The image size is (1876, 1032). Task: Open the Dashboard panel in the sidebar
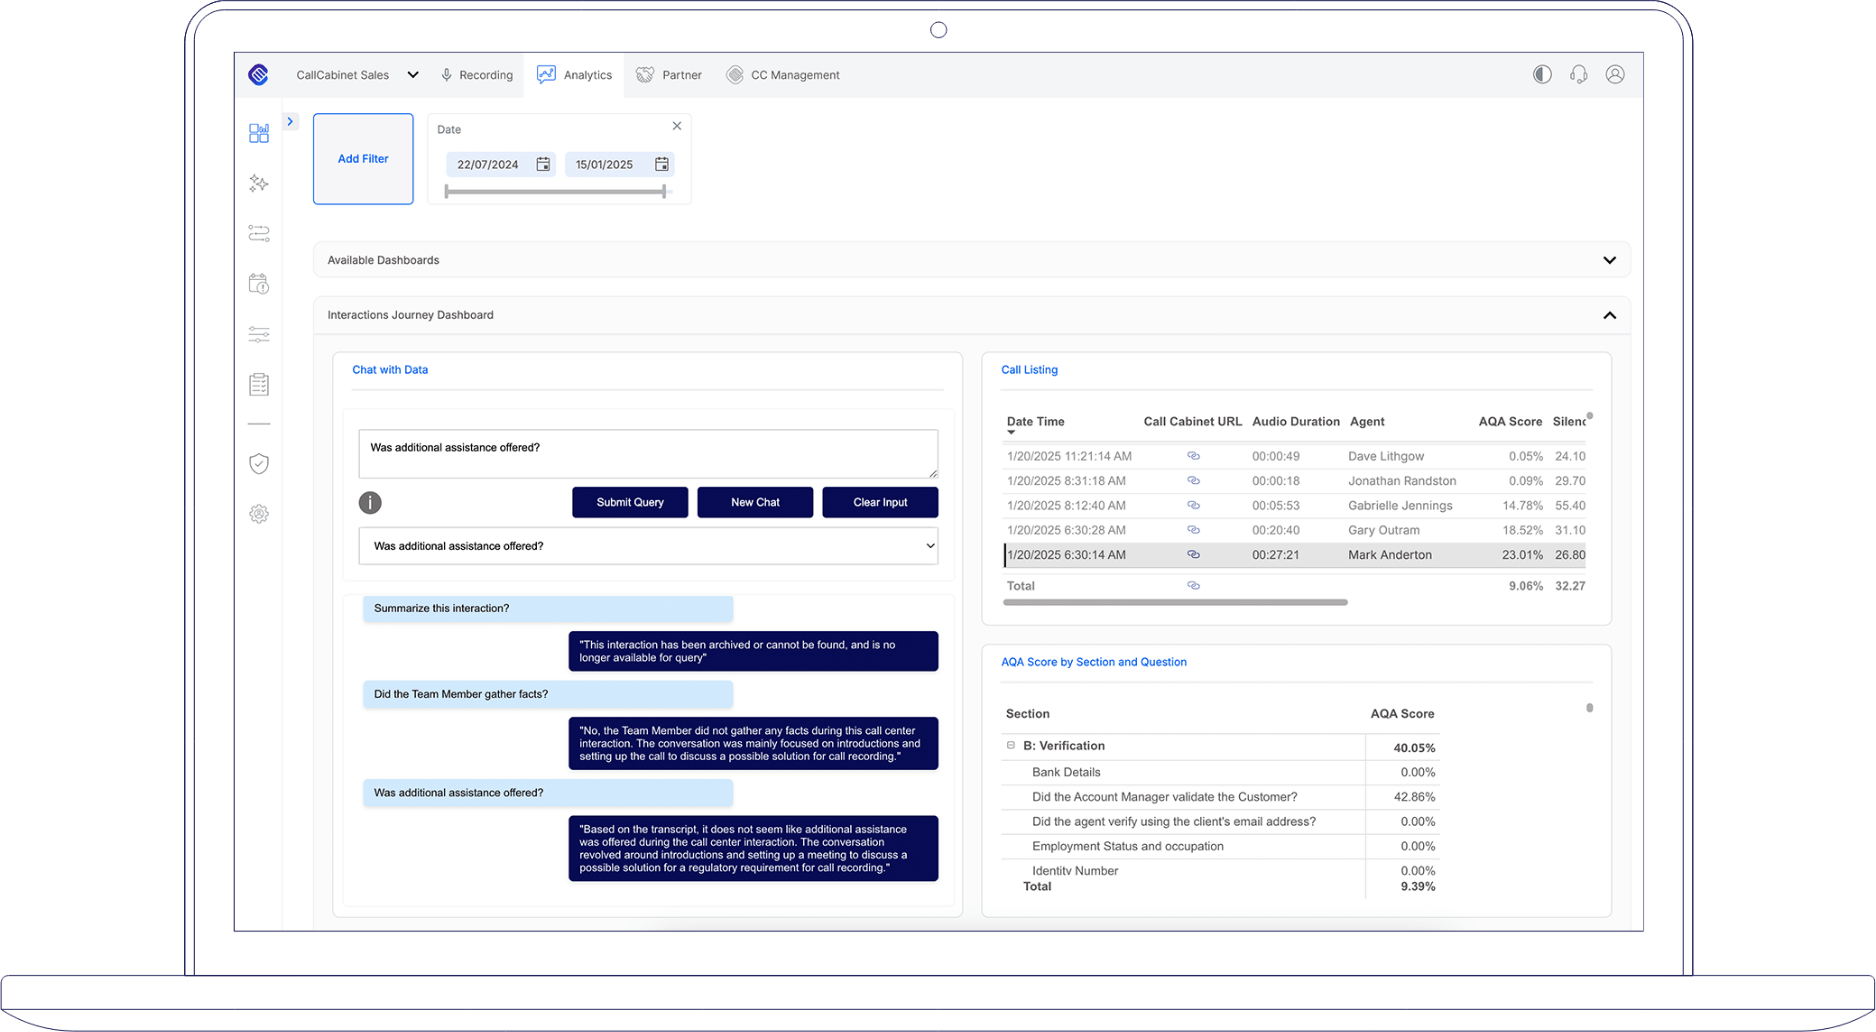[258, 132]
